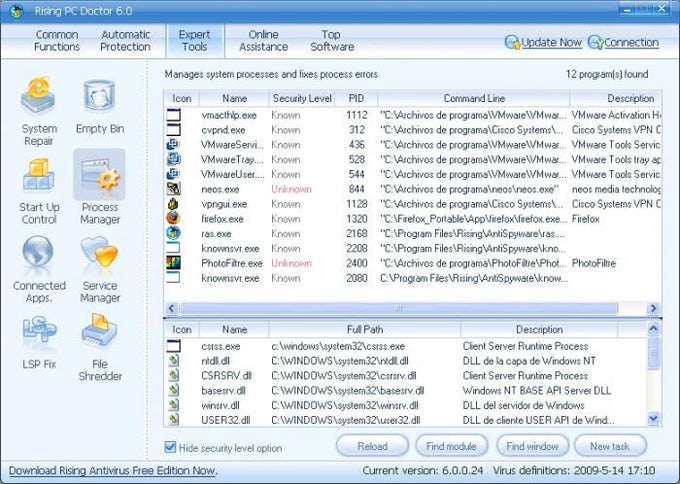The height and width of the screenshot is (484, 680).
Task: Select the USER32.dll module icon
Action: point(173,419)
